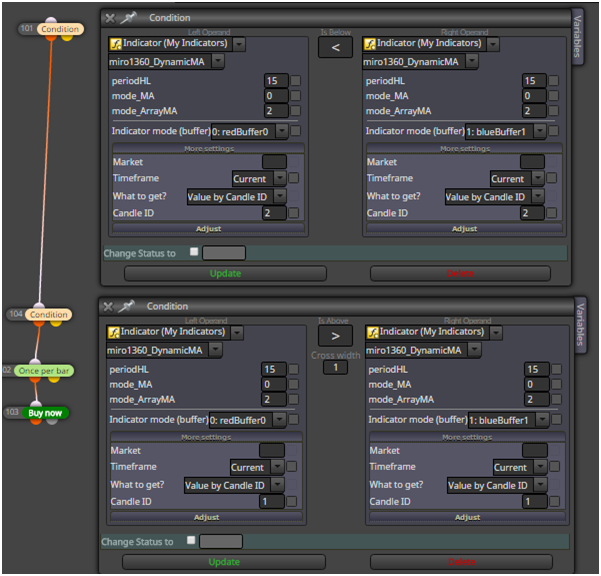This screenshot has width=601, height=576.
Task: Edit top left Market field
Action: click(x=274, y=162)
